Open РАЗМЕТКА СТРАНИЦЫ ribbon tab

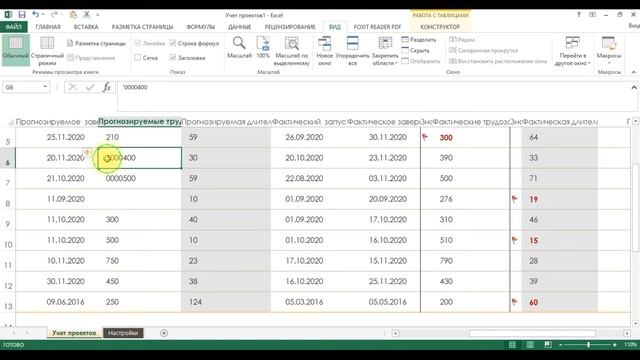point(142,27)
